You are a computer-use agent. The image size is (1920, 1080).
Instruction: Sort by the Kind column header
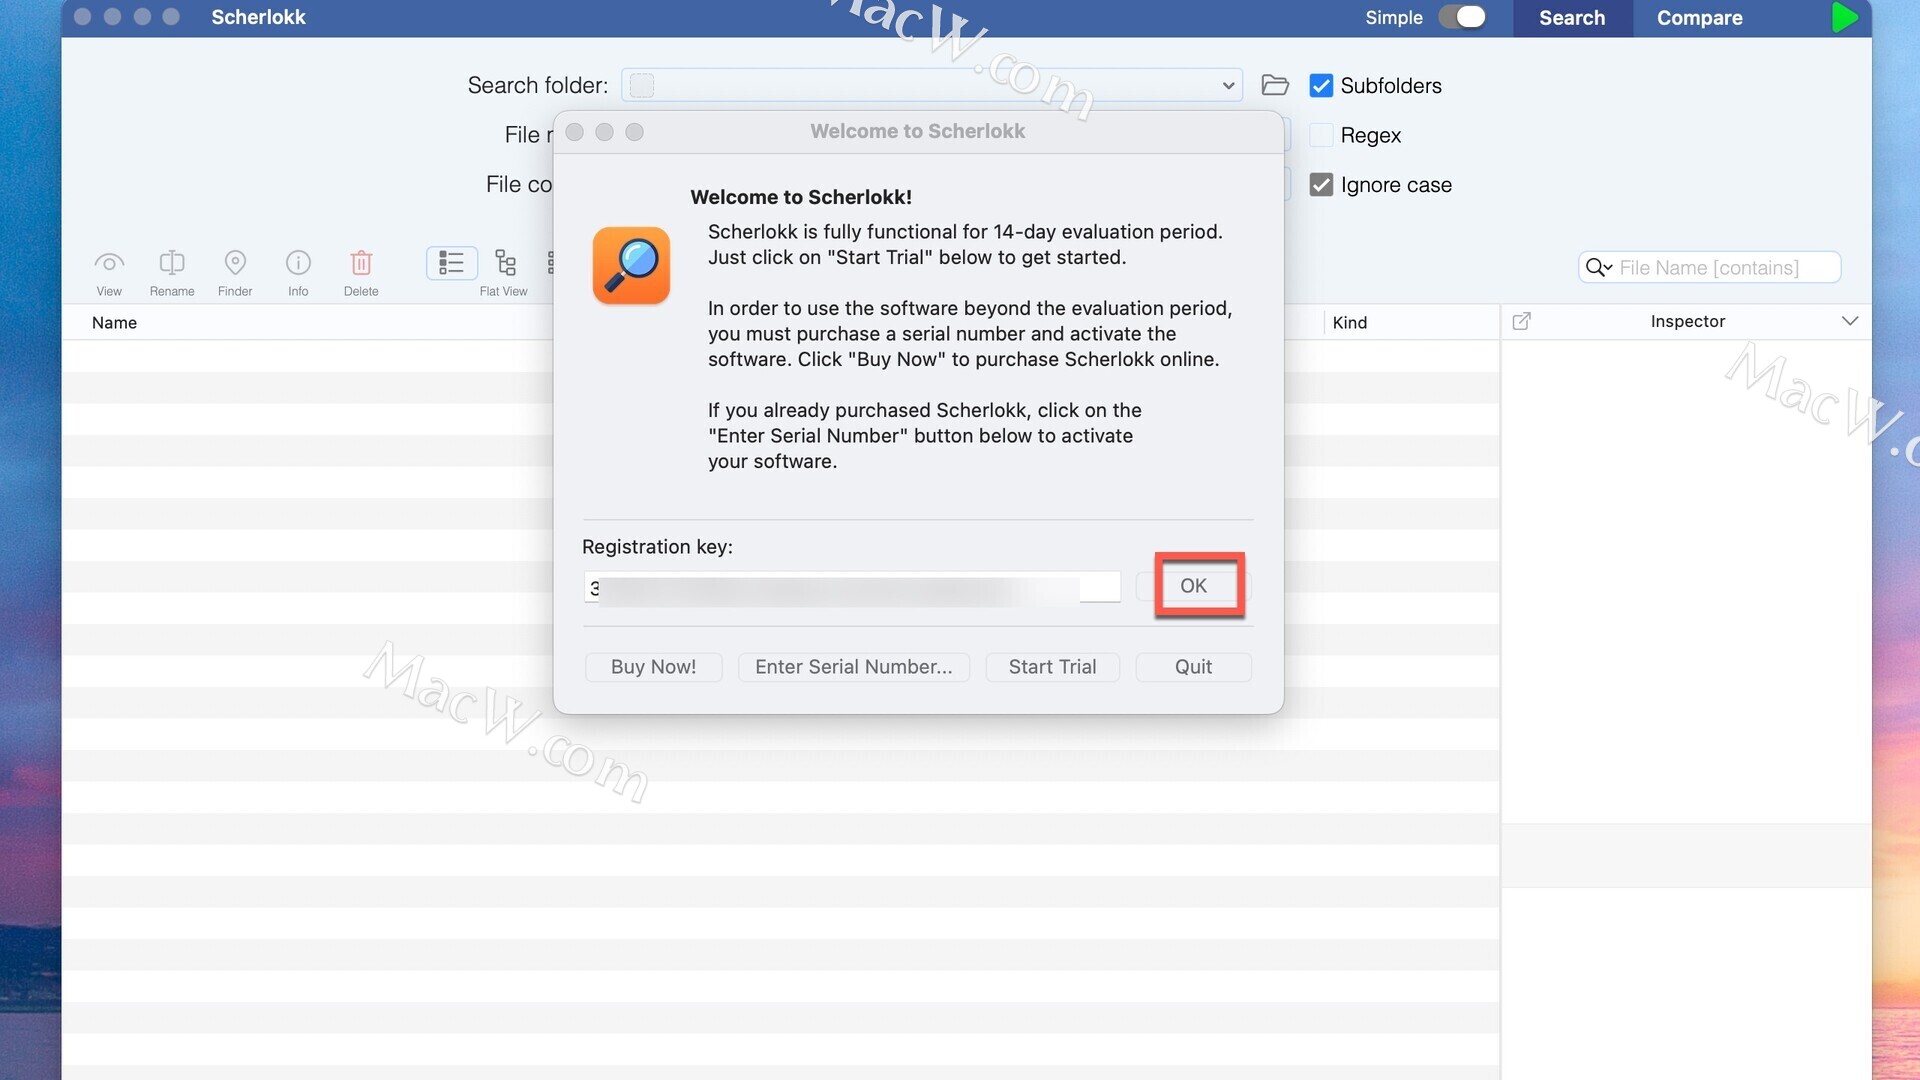coord(1349,322)
